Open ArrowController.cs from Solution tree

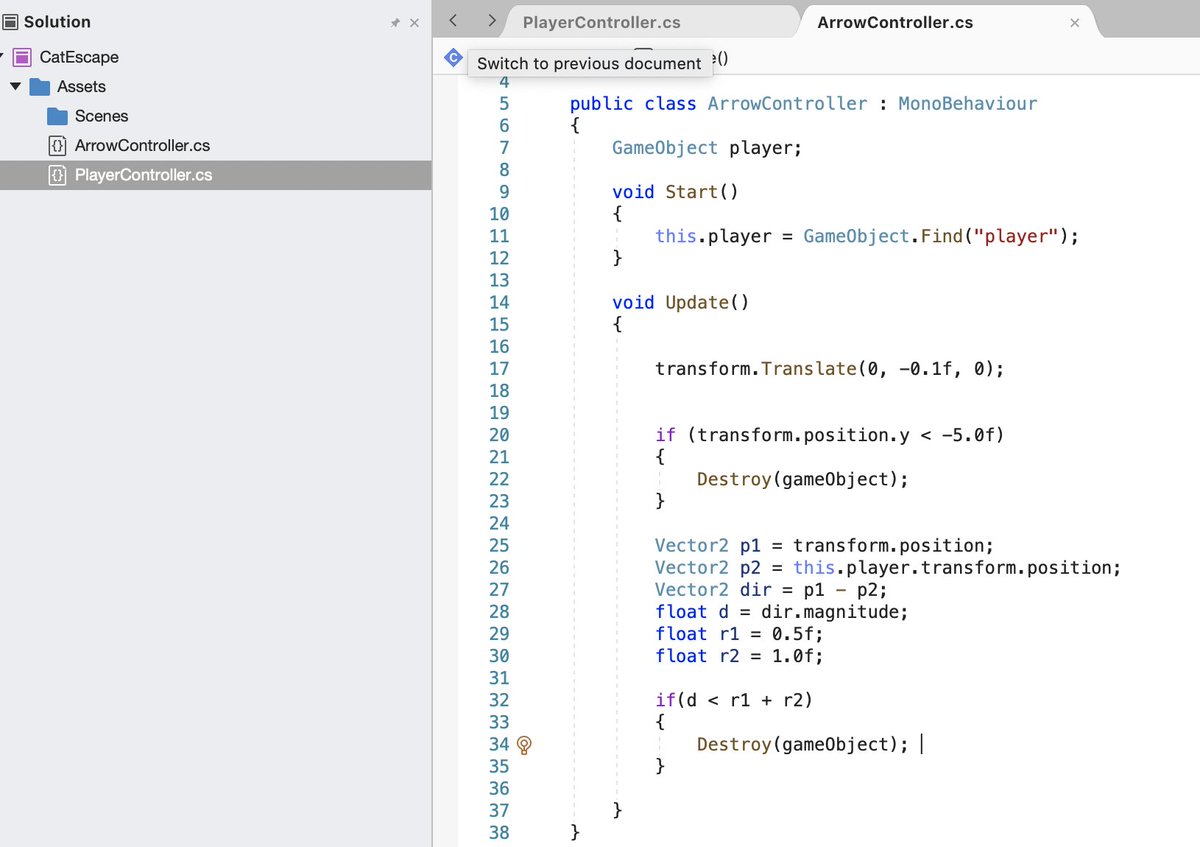(142, 146)
